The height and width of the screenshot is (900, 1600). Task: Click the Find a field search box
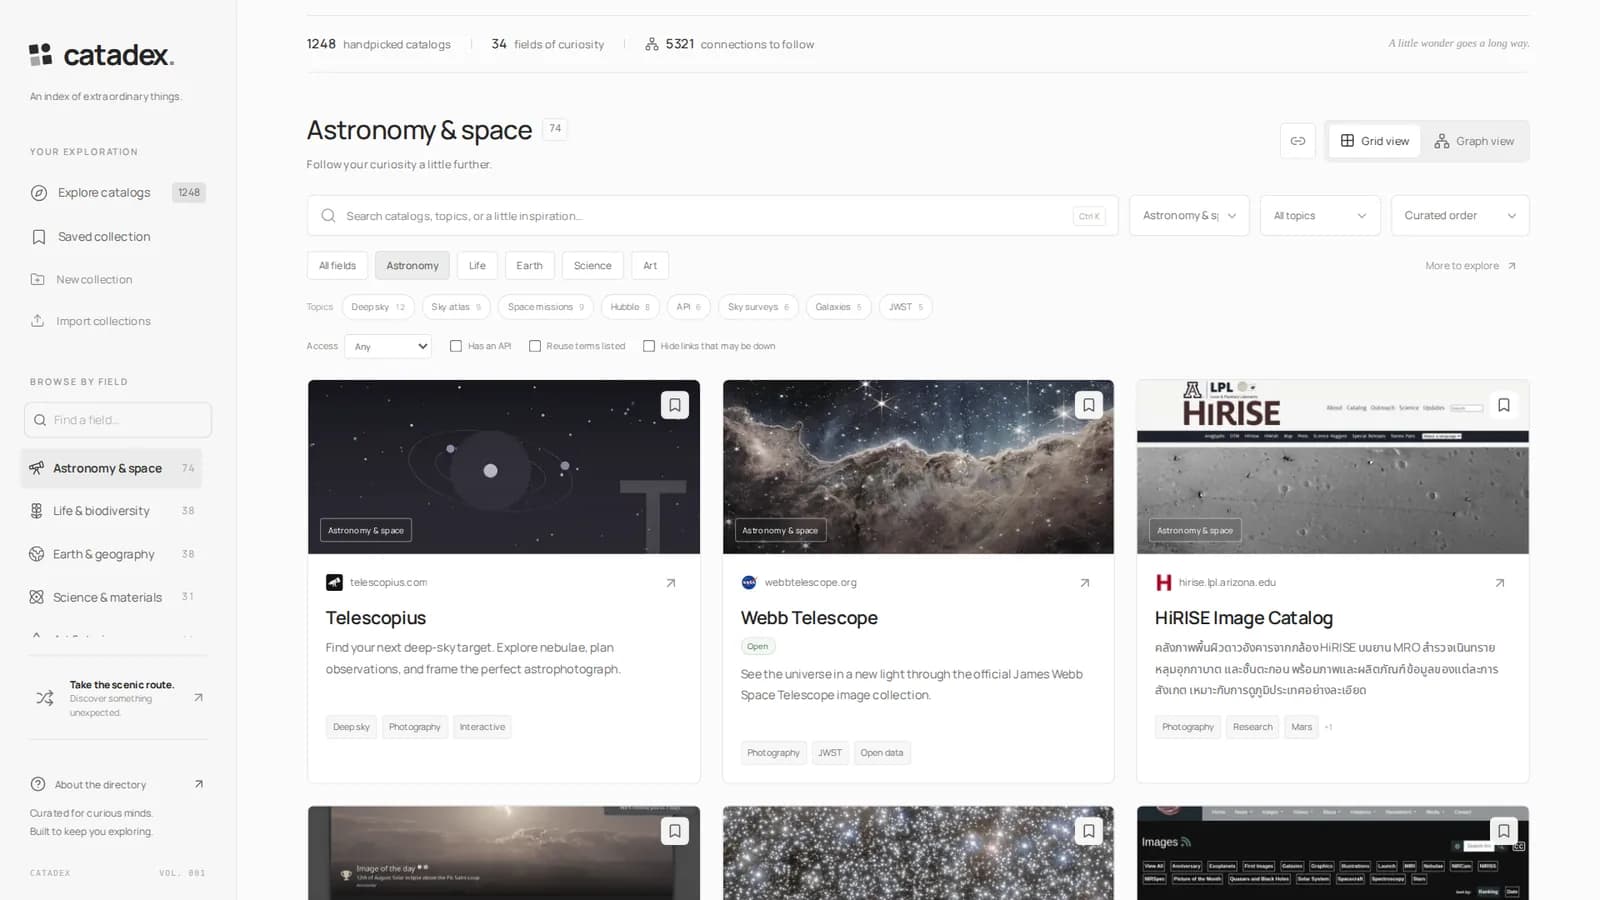[118, 420]
